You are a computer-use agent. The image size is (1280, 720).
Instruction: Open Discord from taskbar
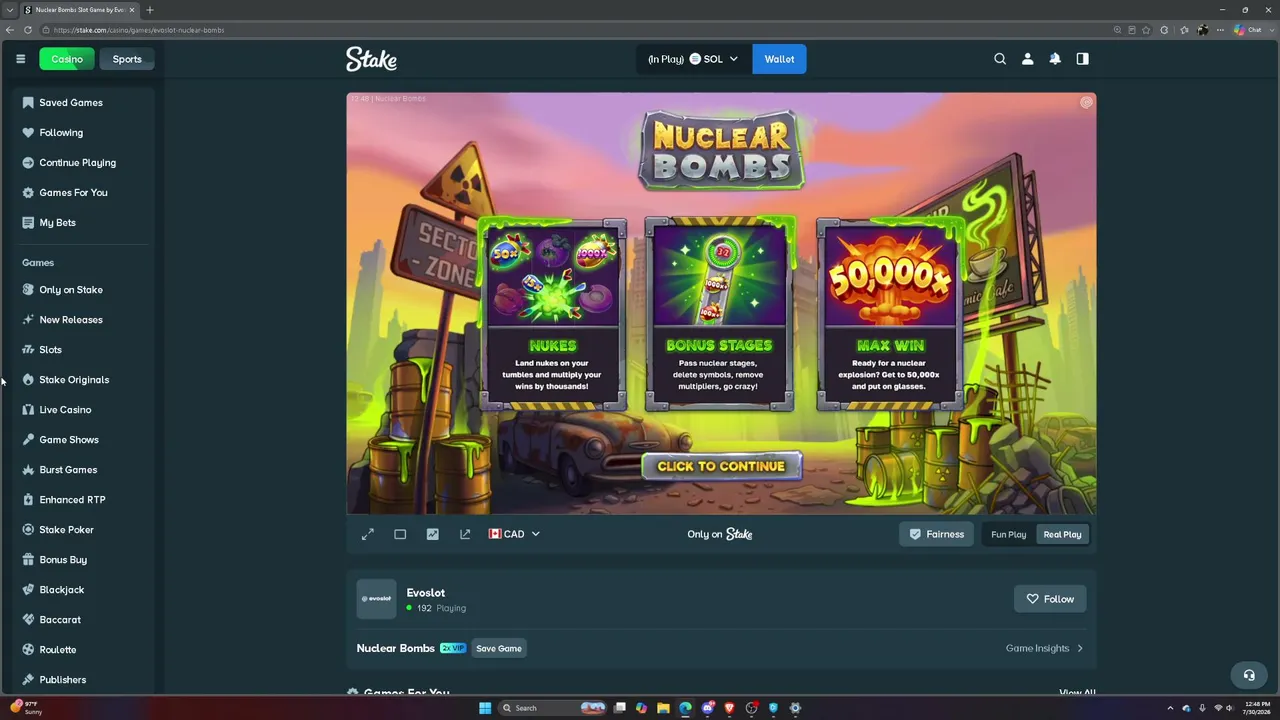tap(708, 708)
